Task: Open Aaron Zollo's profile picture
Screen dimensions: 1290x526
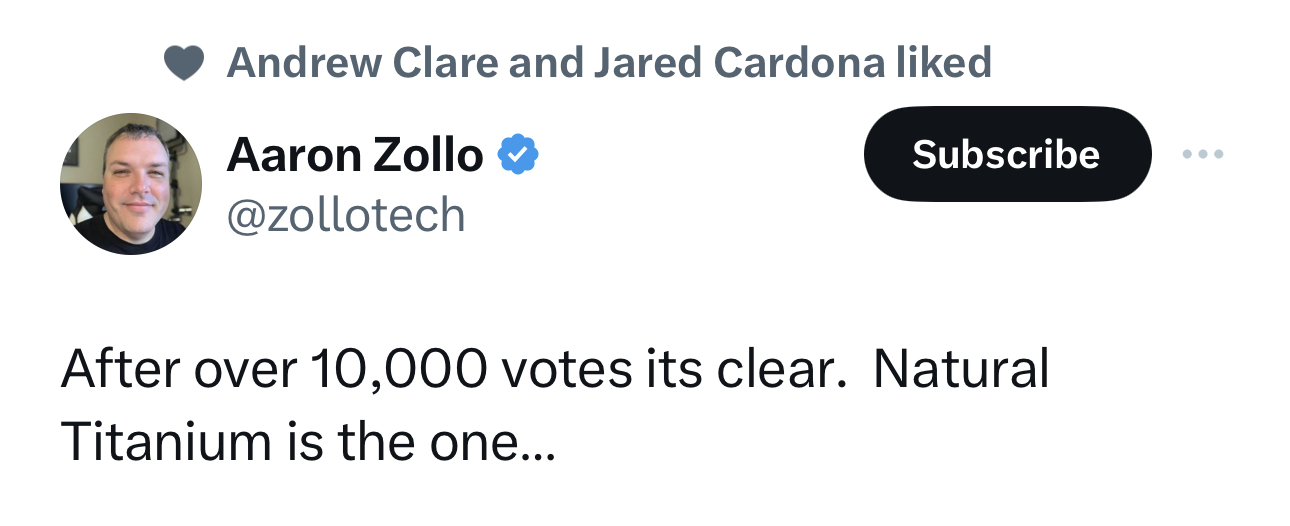Action: tap(130, 184)
